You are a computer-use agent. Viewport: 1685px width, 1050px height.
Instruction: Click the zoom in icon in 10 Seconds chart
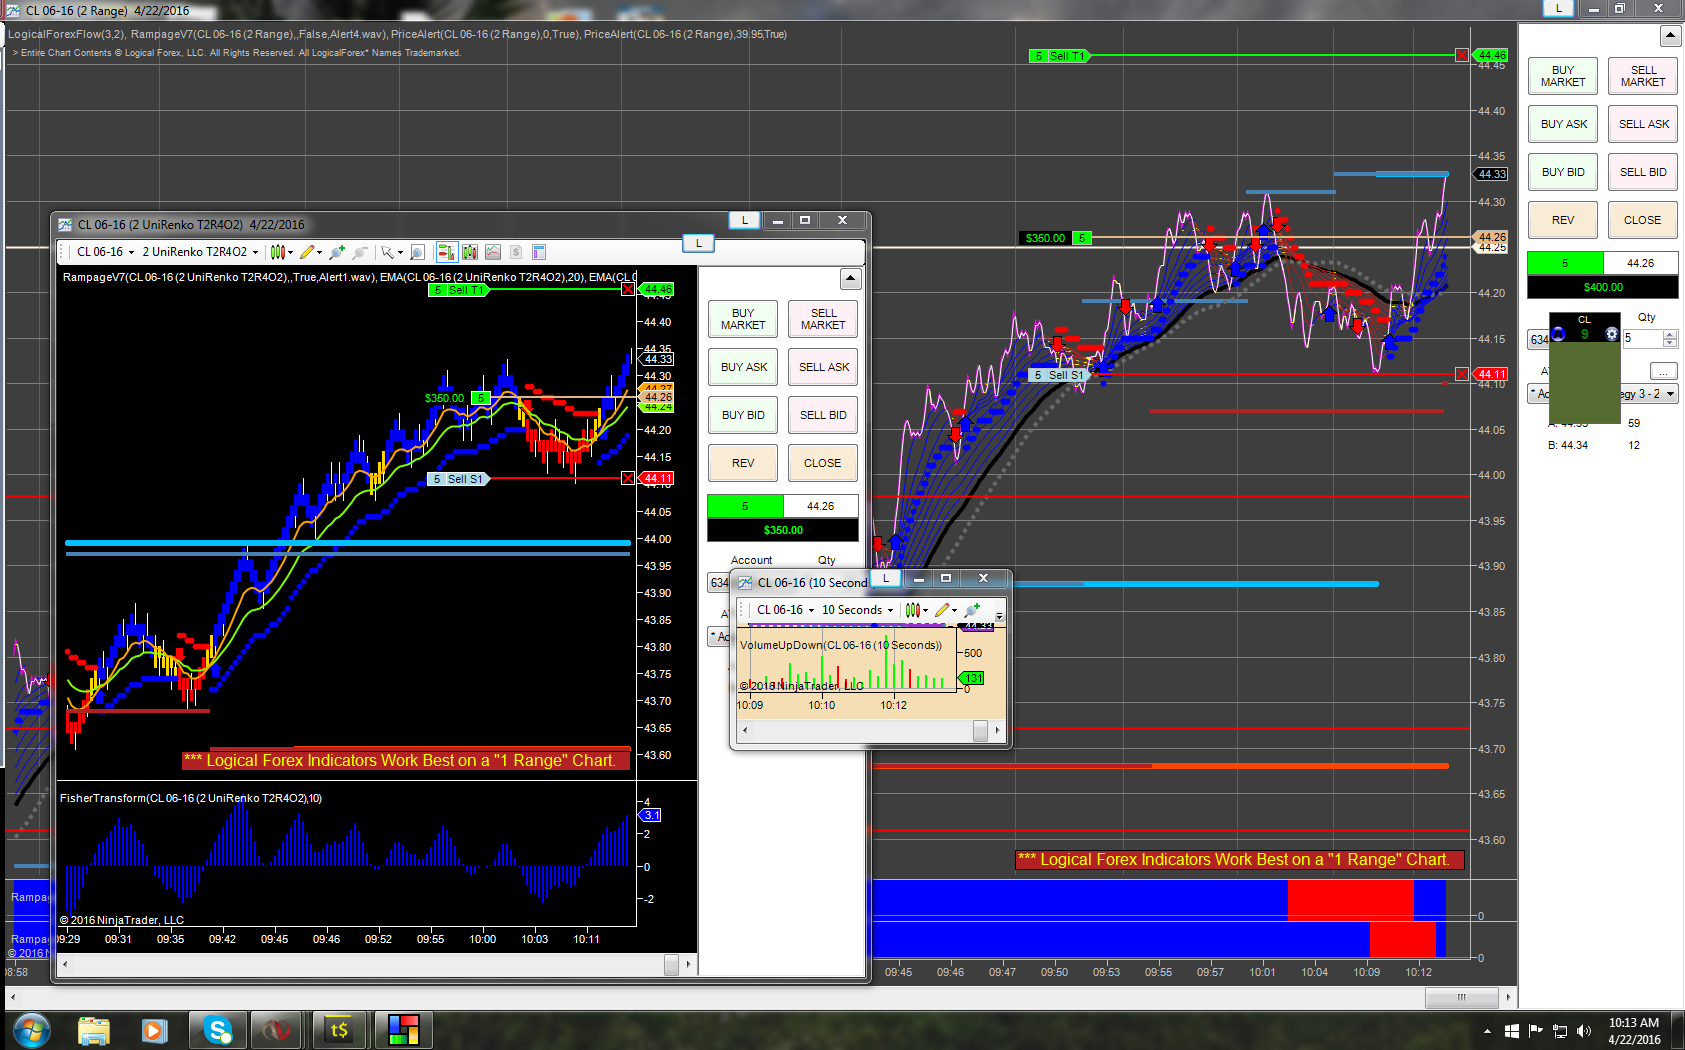coord(972,610)
